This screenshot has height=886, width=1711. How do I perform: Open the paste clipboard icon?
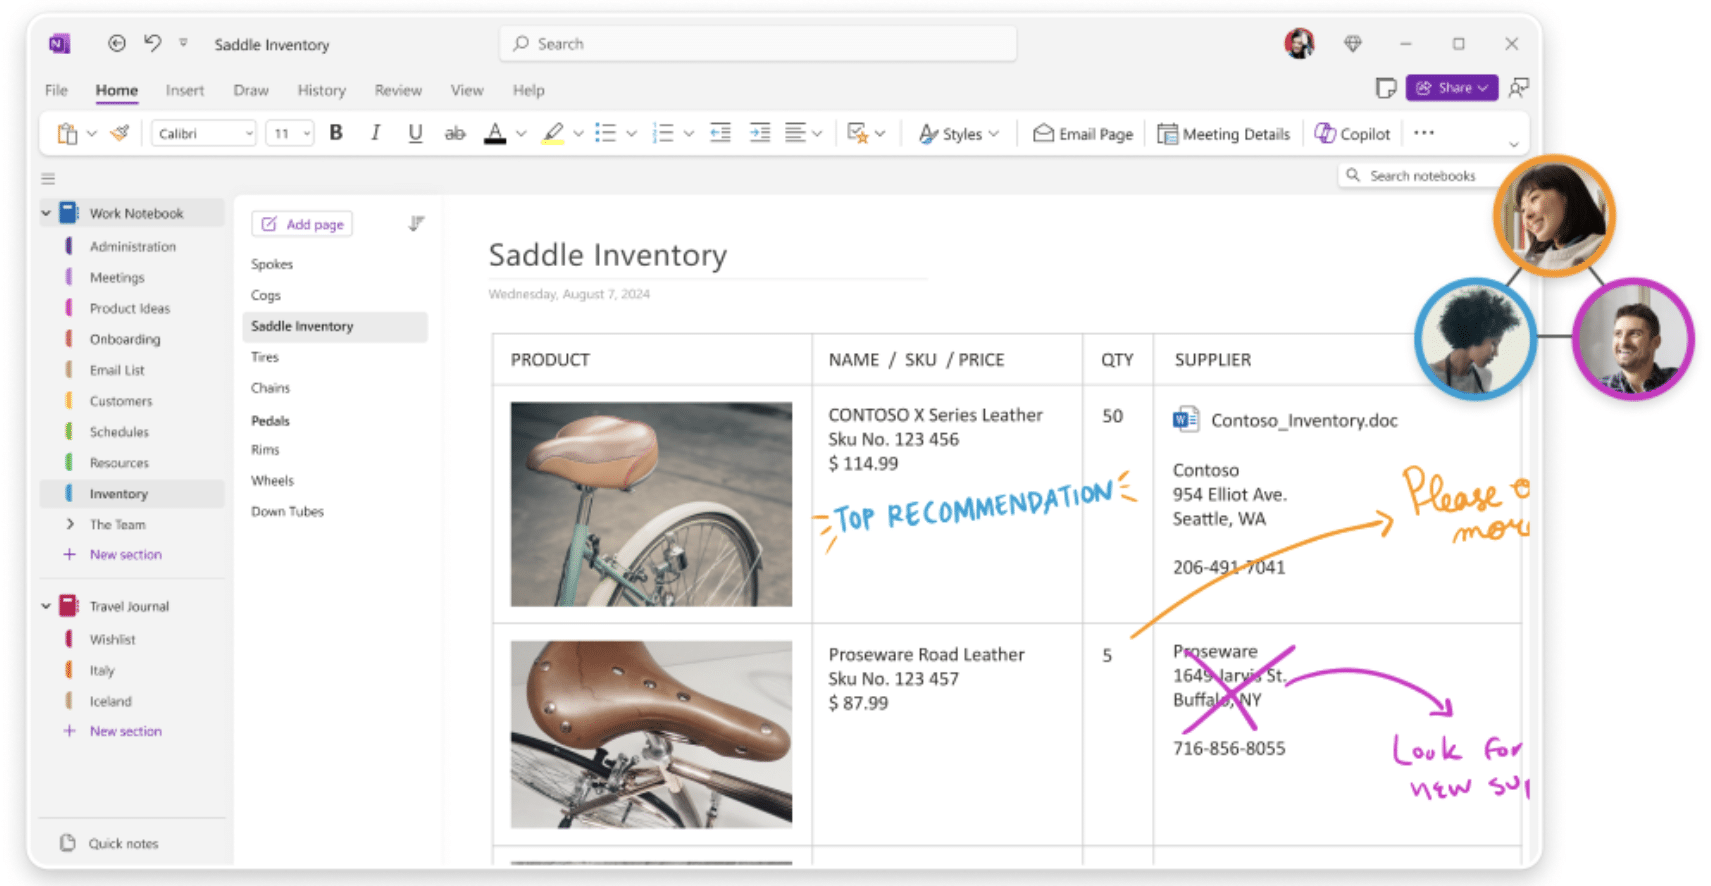(67, 133)
